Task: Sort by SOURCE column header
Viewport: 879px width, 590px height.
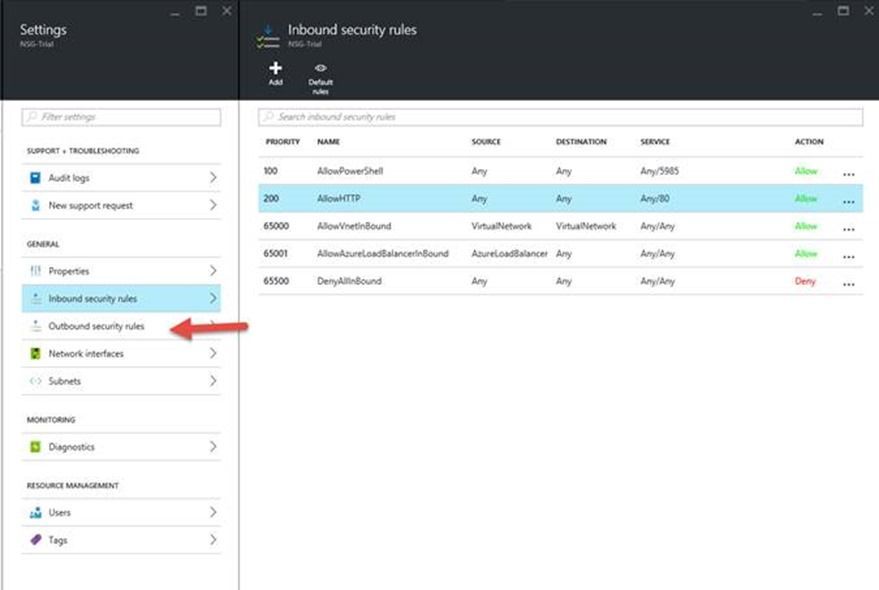Action: 486,142
